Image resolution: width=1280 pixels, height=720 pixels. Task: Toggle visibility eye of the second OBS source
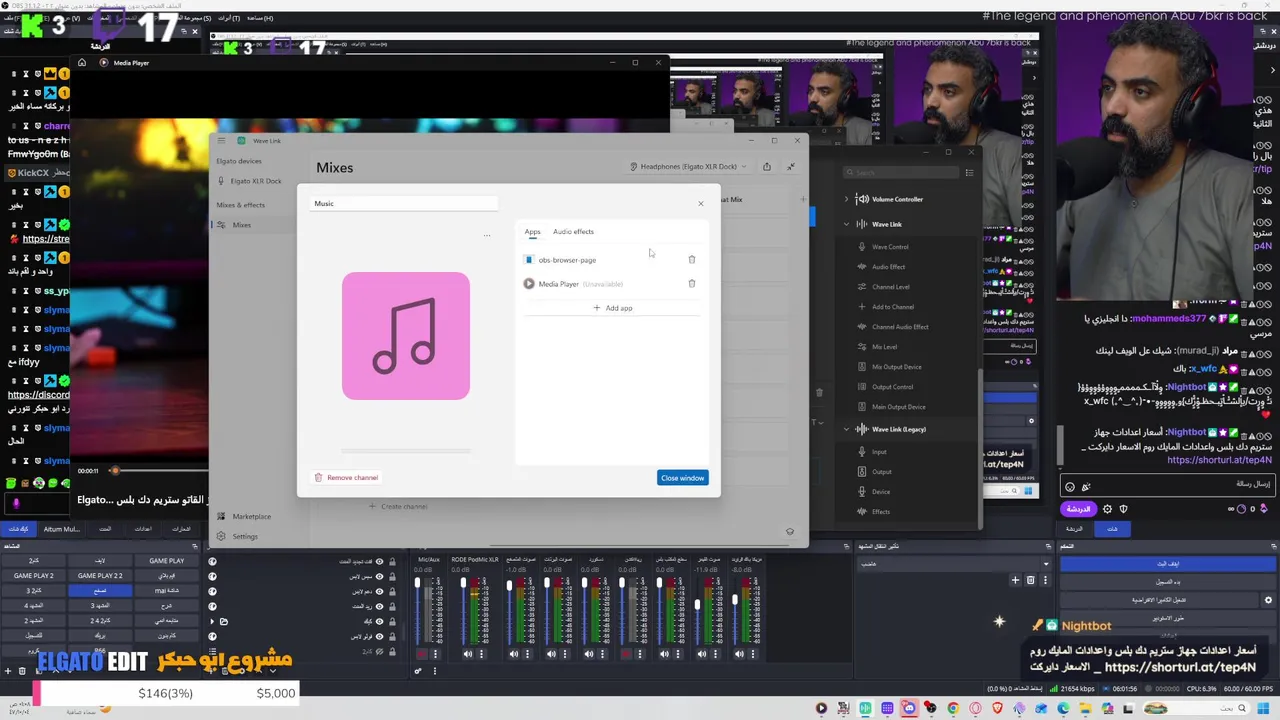(x=379, y=577)
